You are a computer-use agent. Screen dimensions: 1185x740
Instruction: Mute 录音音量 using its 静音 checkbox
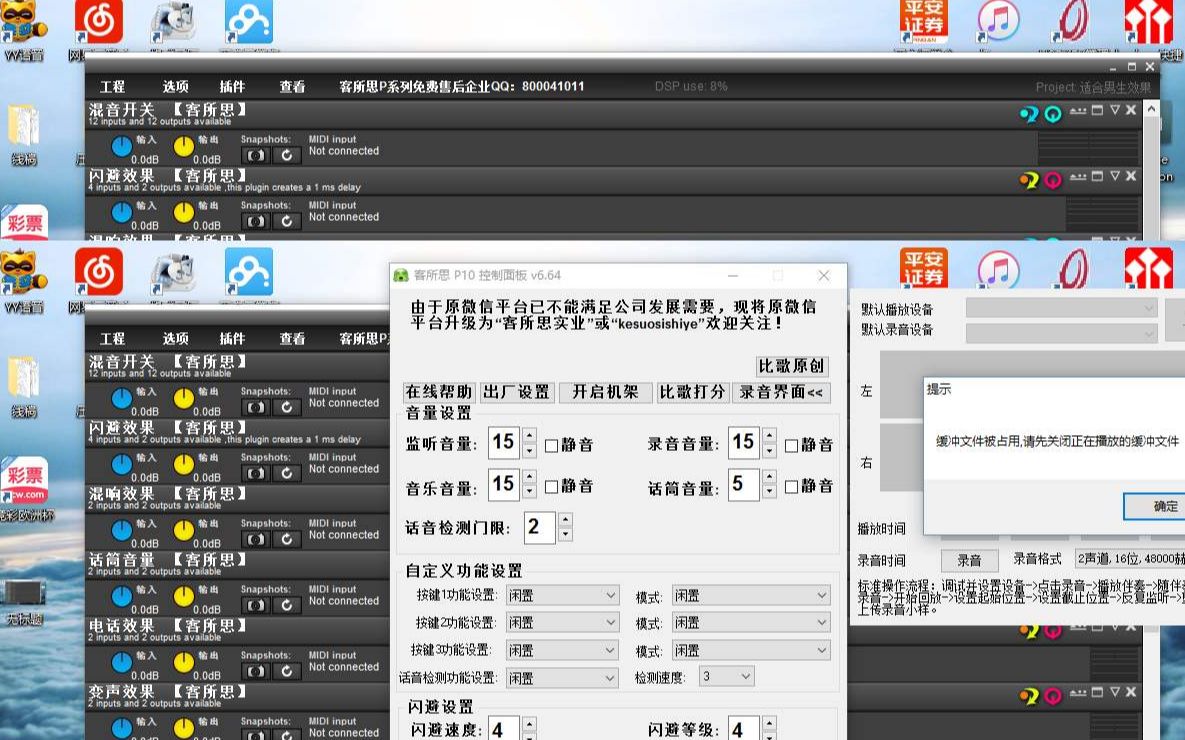[x=789, y=443]
